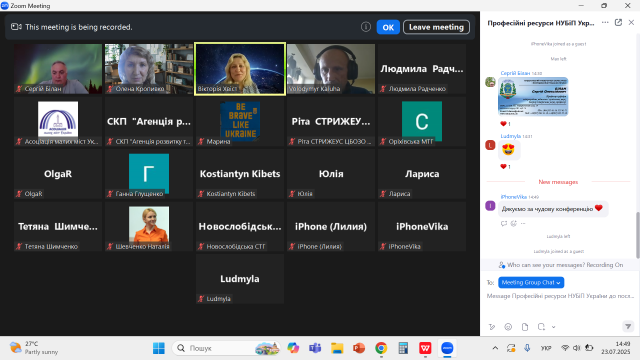640x360 pixels.
Task: Add a reaction to IPhoneVika's message
Action: point(513,223)
